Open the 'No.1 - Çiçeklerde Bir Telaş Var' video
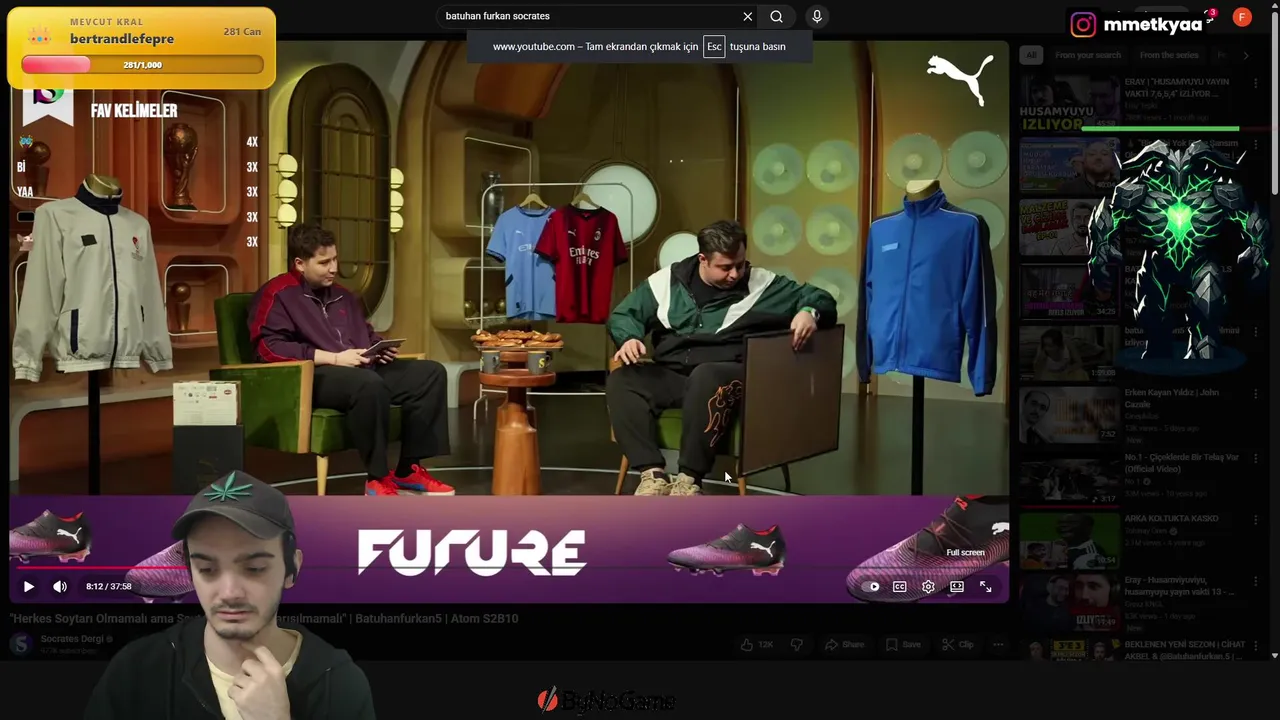The image size is (1280, 720). [1181, 463]
